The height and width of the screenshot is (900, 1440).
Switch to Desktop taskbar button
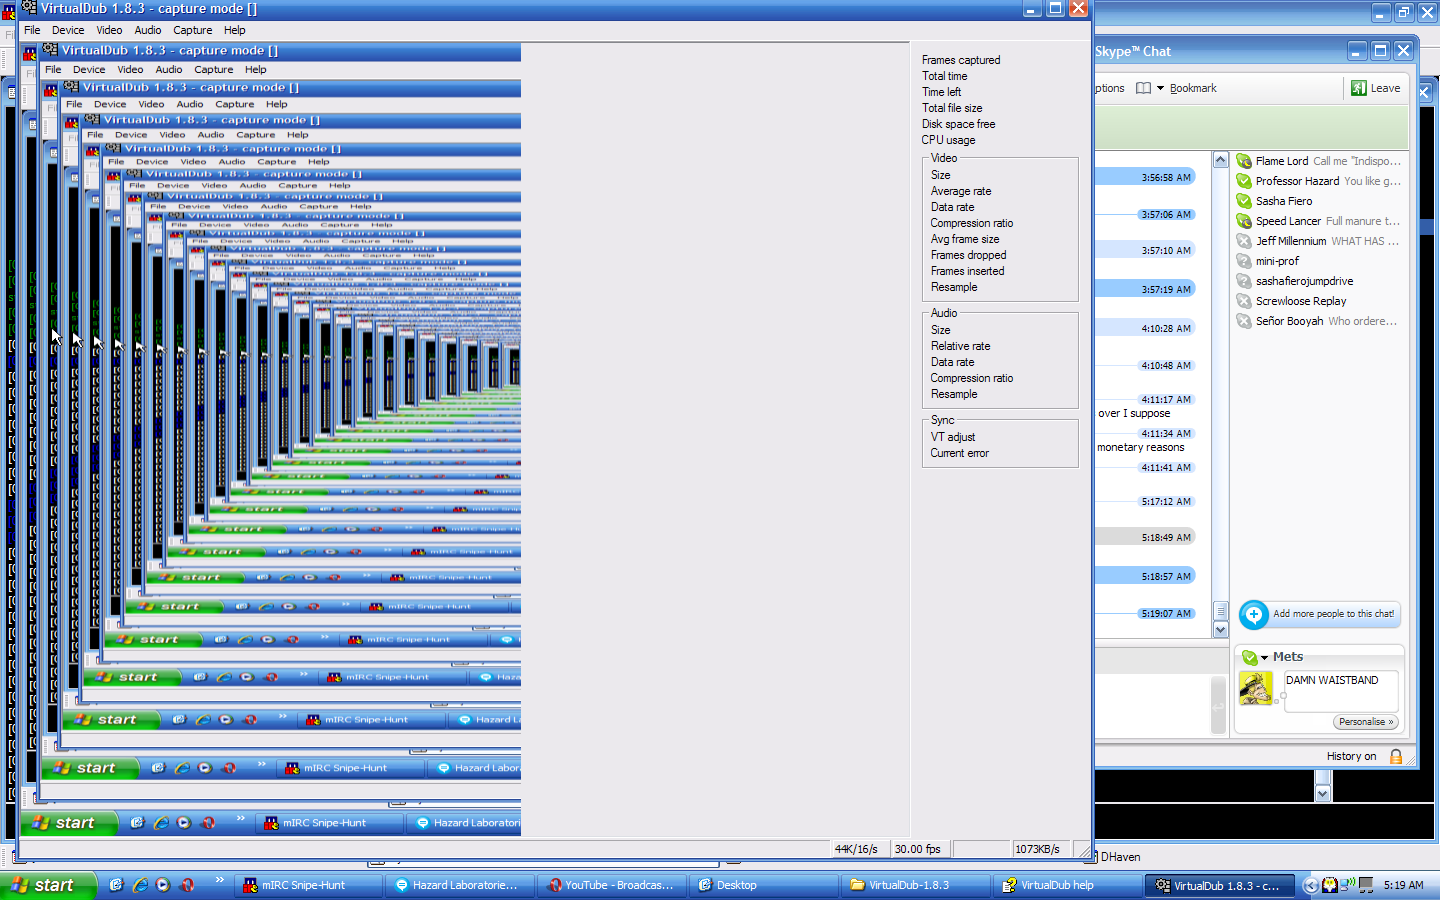765,885
